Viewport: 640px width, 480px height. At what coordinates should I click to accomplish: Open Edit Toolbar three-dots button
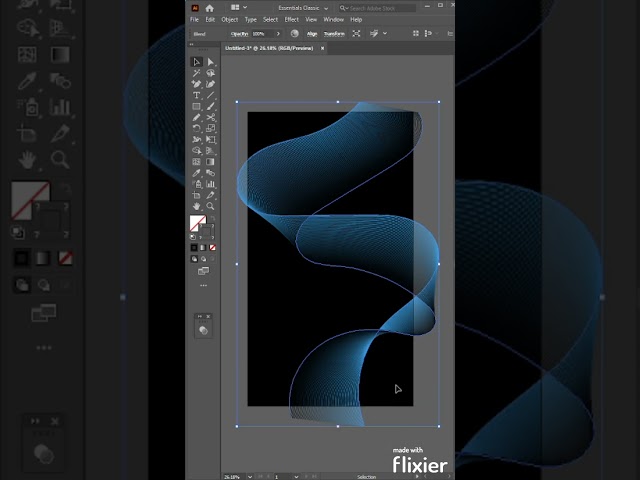(203, 286)
